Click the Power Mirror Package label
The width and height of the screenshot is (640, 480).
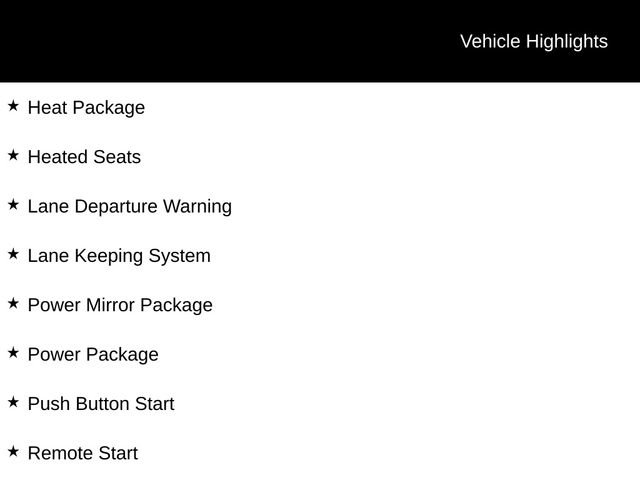pyautogui.click(x=120, y=305)
